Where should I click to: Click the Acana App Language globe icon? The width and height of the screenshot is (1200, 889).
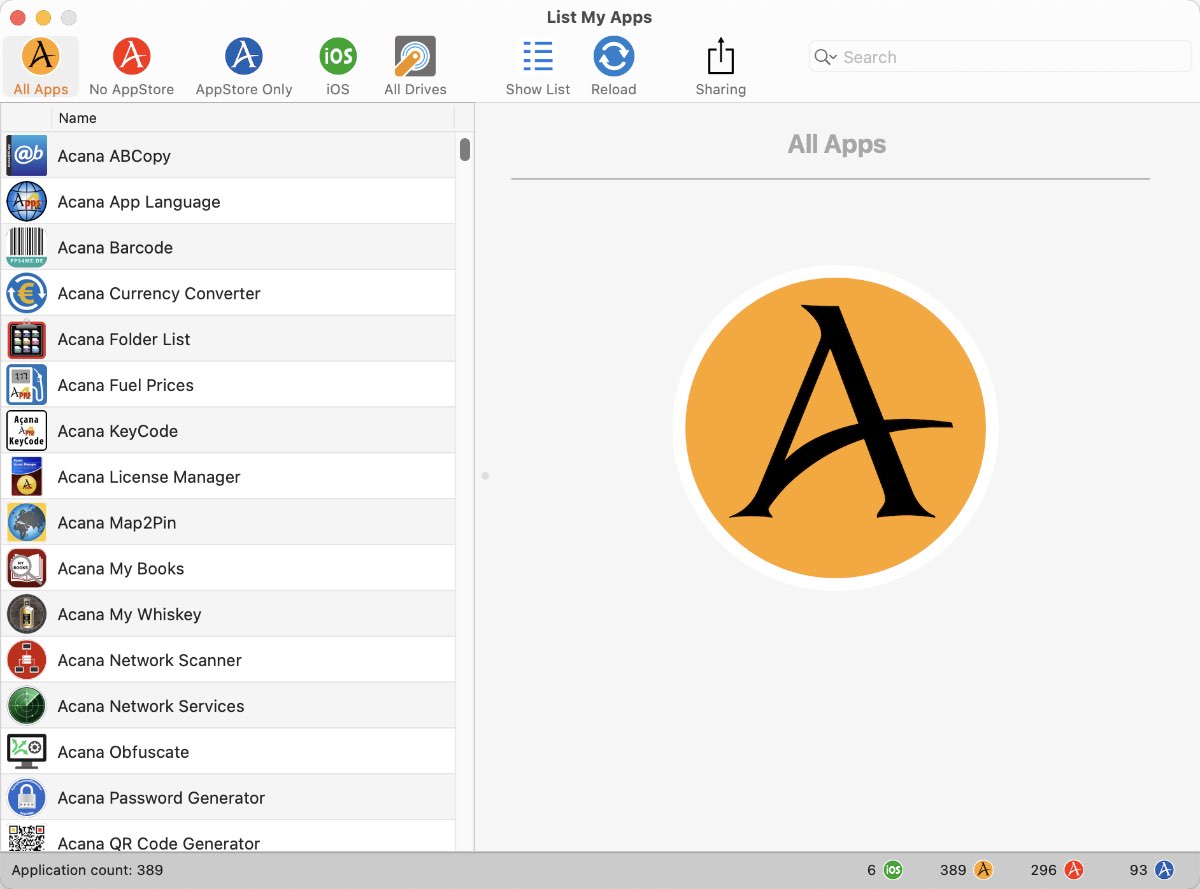coord(27,201)
